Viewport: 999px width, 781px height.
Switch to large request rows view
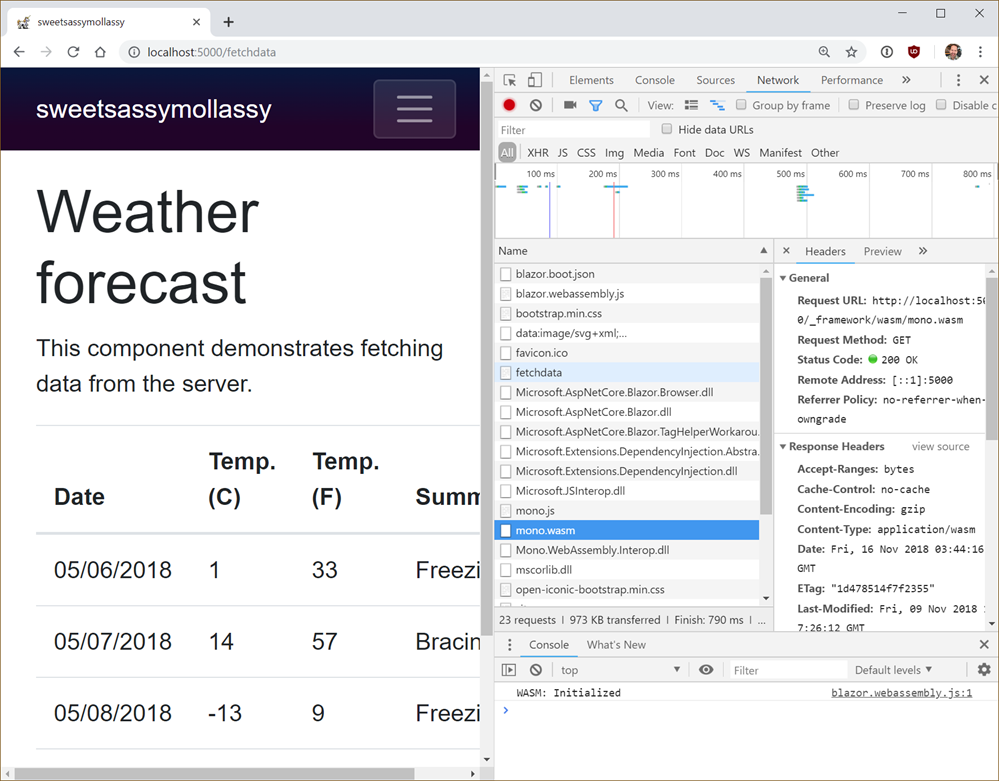coord(691,105)
